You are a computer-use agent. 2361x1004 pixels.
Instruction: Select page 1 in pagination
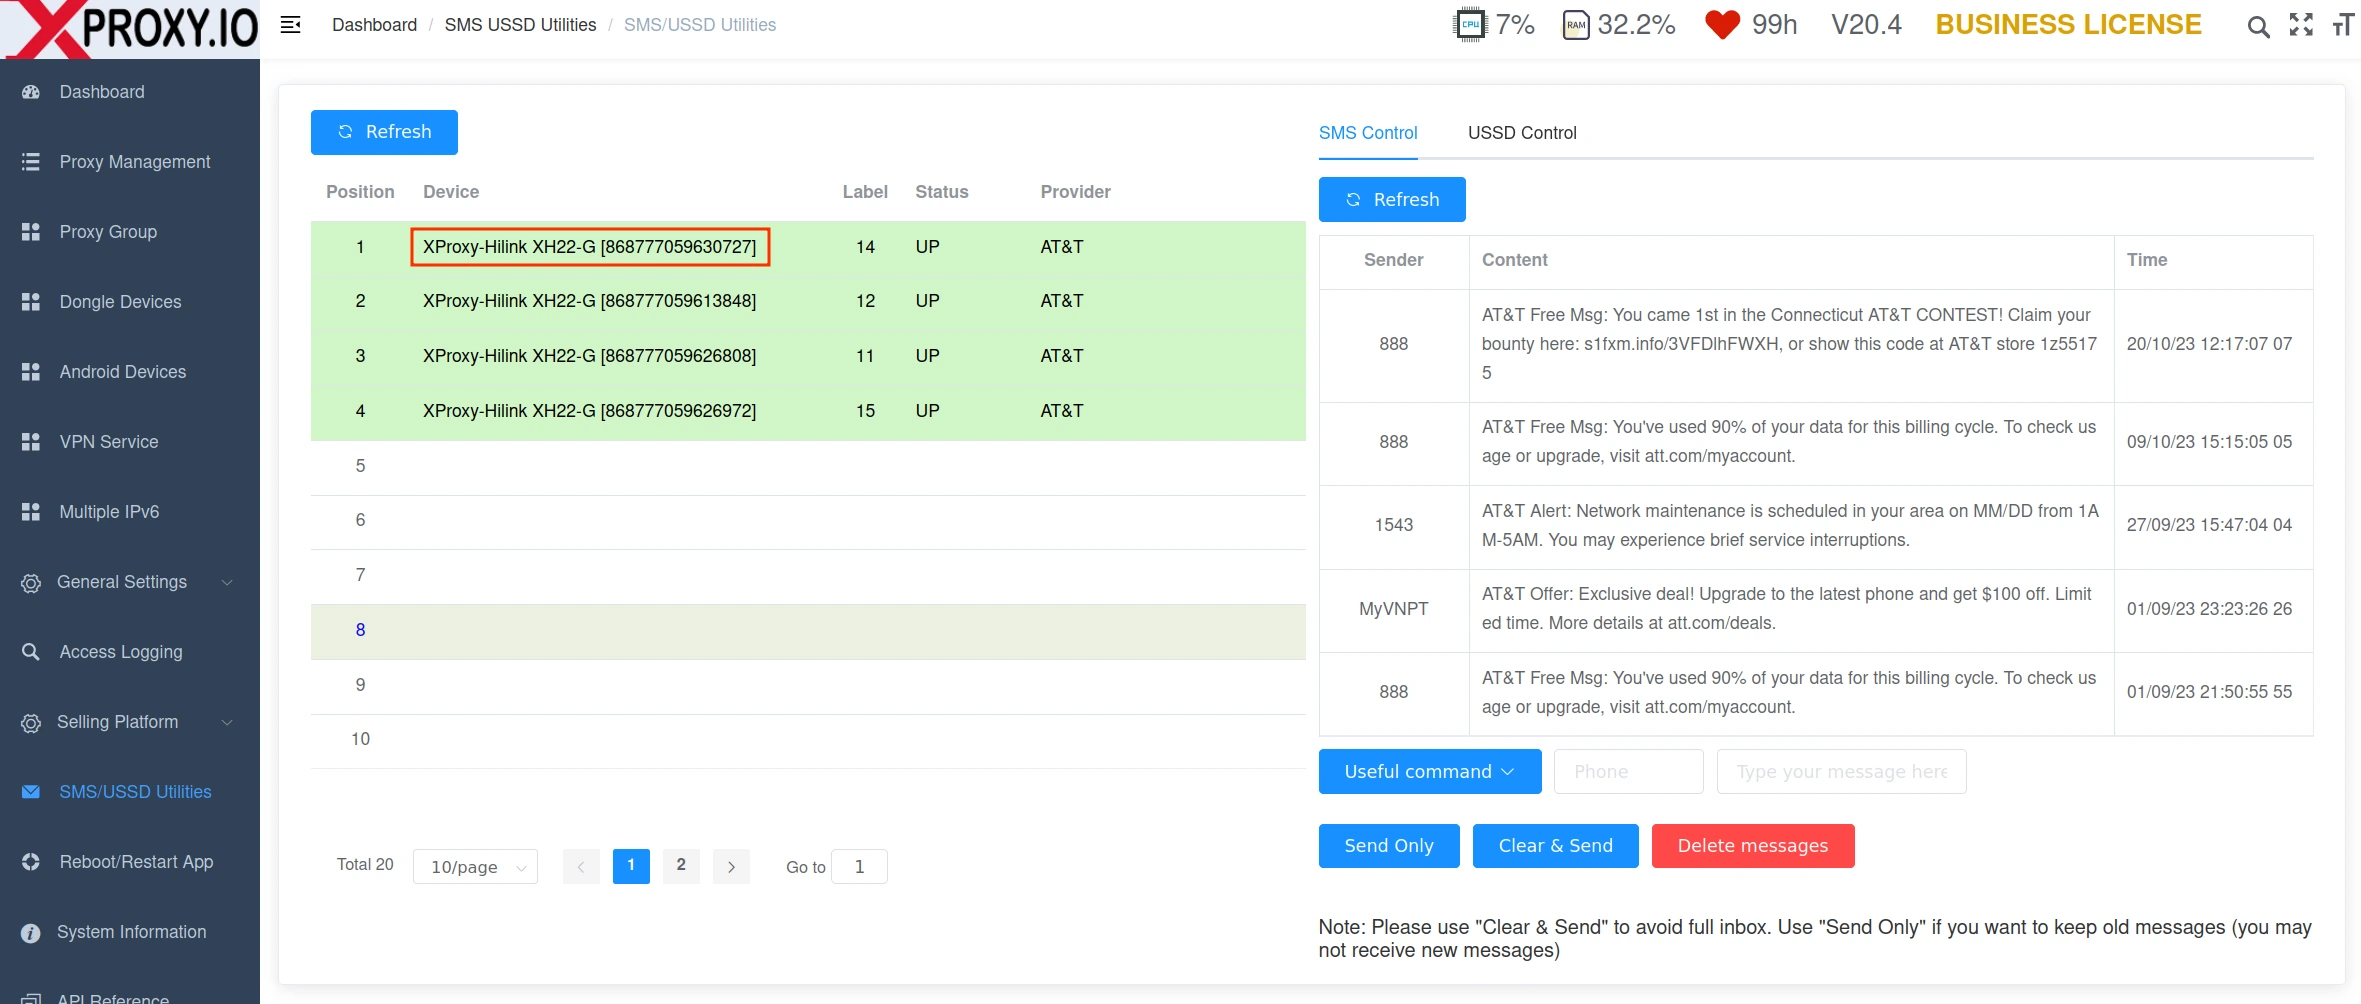click(x=631, y=866)
